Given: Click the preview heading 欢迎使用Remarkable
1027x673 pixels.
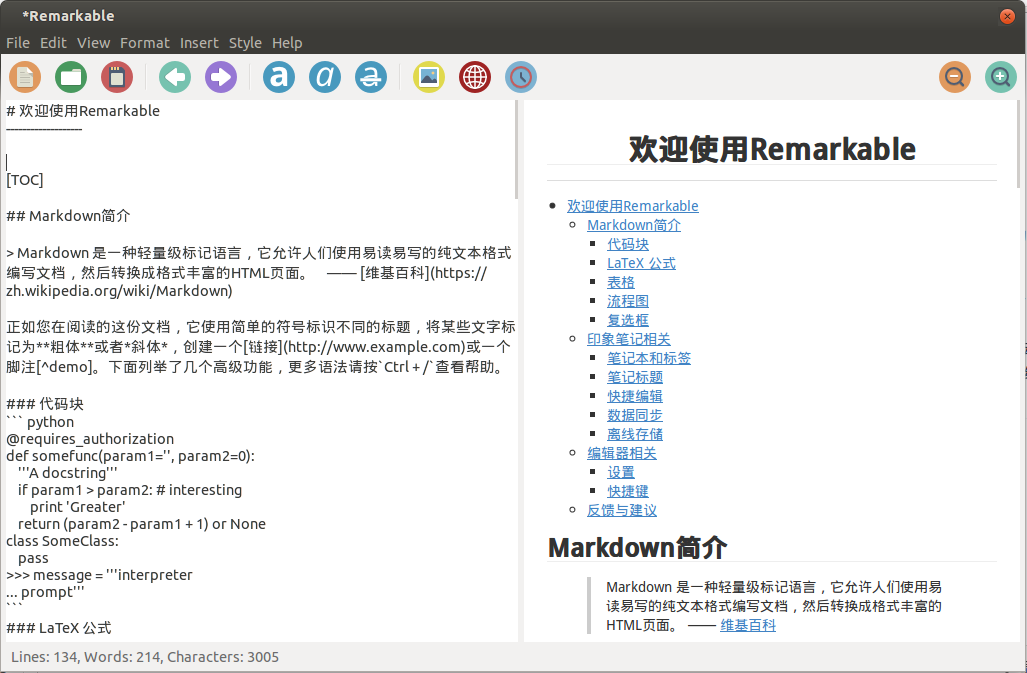Looking at the screenshot, I should [x=772, y=149].
